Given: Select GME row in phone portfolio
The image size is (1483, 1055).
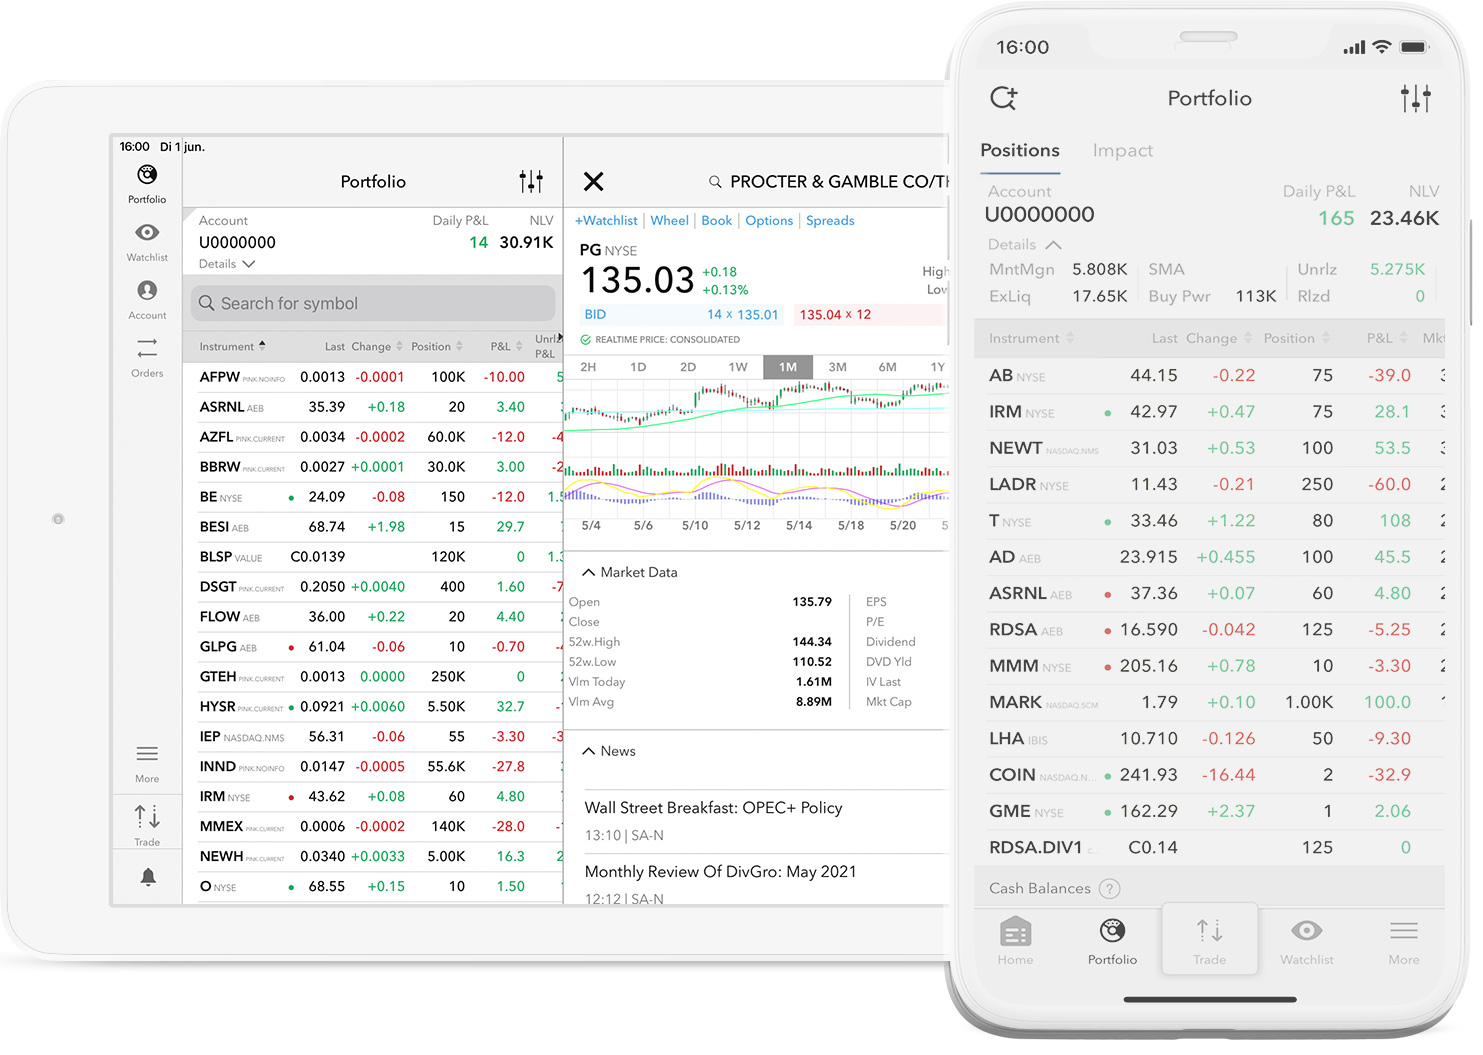Looking at the screenshot, I should point(1210,811).
